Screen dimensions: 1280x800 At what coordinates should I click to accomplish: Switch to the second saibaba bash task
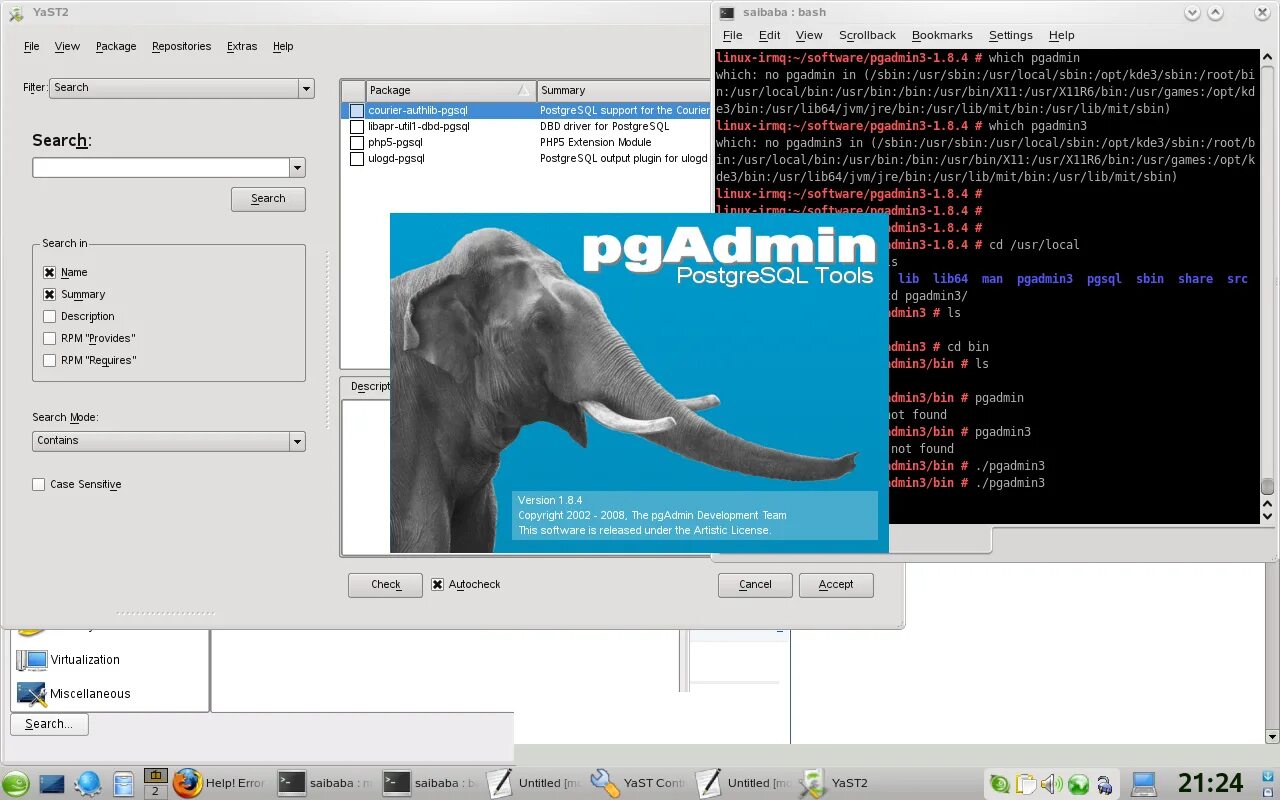[x=430, y=783]
